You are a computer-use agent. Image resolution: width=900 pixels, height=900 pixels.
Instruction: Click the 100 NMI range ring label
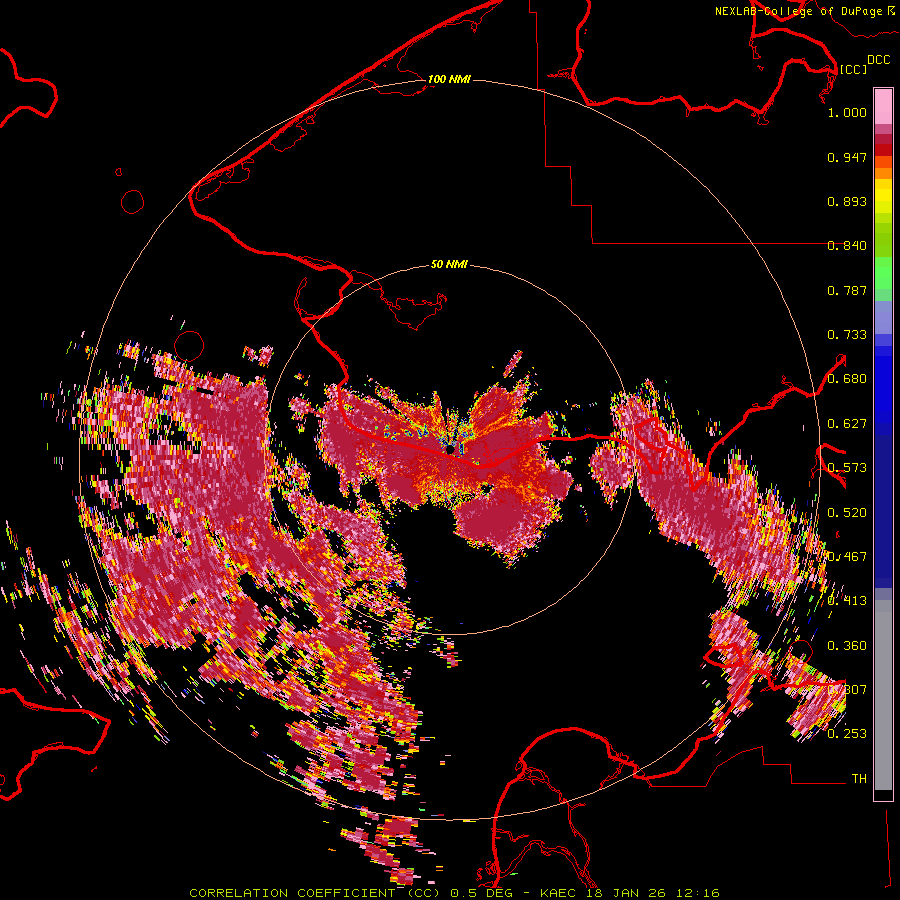click(449, 79)
